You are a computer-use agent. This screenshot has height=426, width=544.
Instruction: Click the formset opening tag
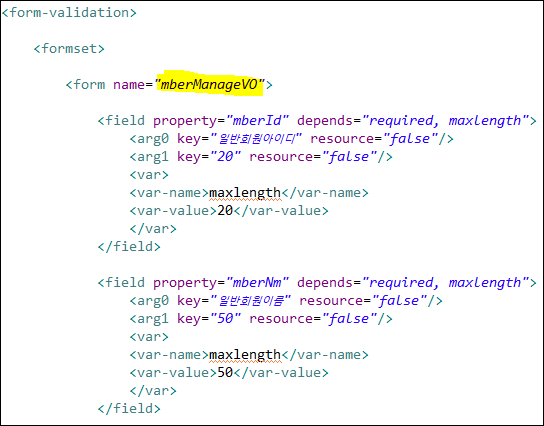pyautogui.click(x=69, y=49)
